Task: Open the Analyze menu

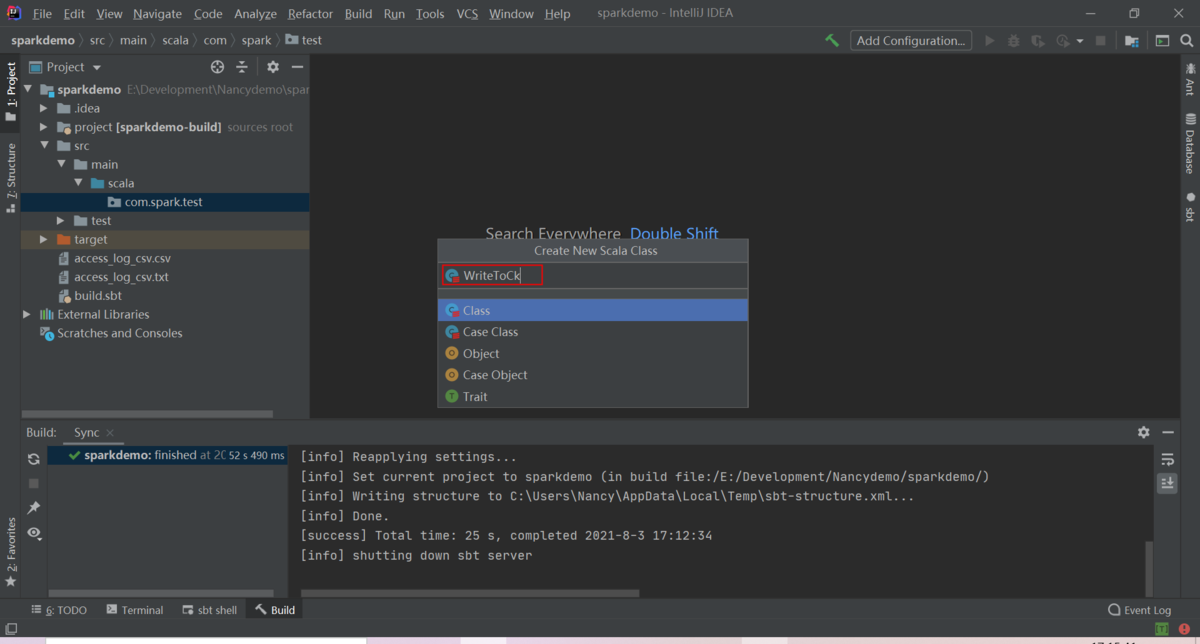Action: pyautogui.click(x=255, y=14)
